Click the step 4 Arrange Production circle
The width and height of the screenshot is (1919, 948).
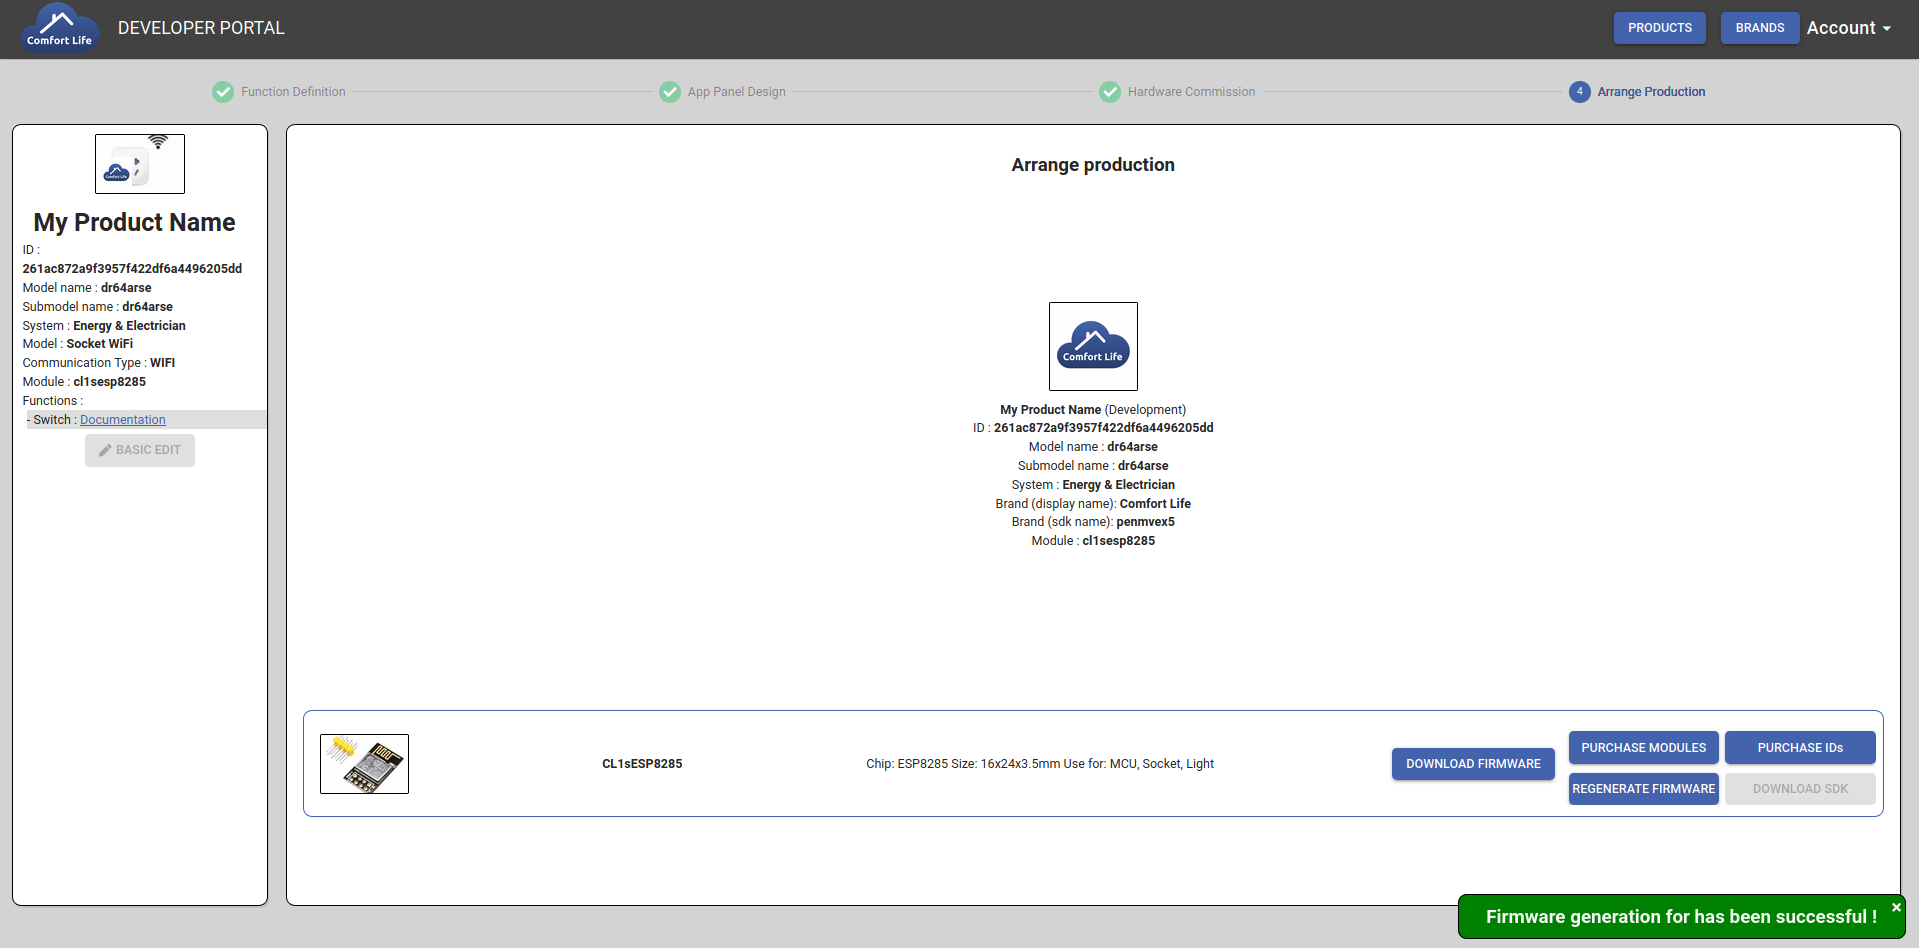(1580, 92)
